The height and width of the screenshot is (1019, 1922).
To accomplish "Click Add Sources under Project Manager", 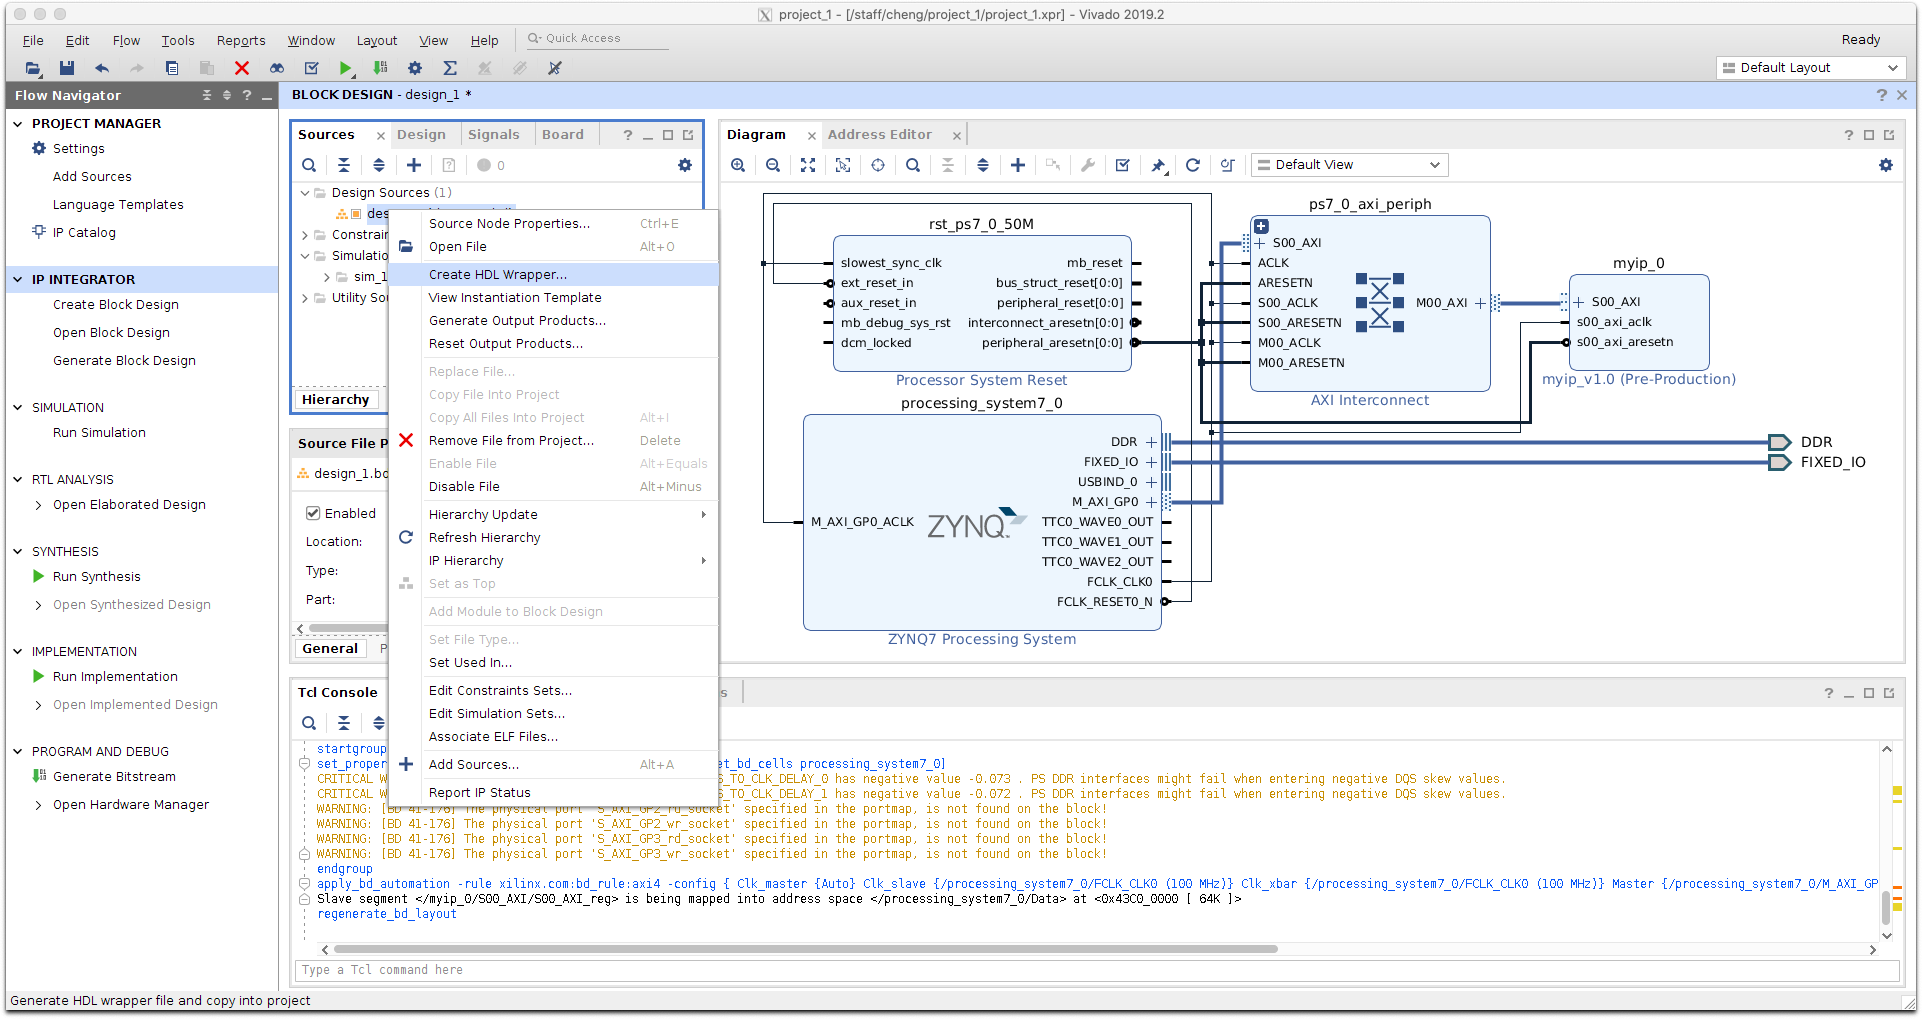I will point(92,177).
